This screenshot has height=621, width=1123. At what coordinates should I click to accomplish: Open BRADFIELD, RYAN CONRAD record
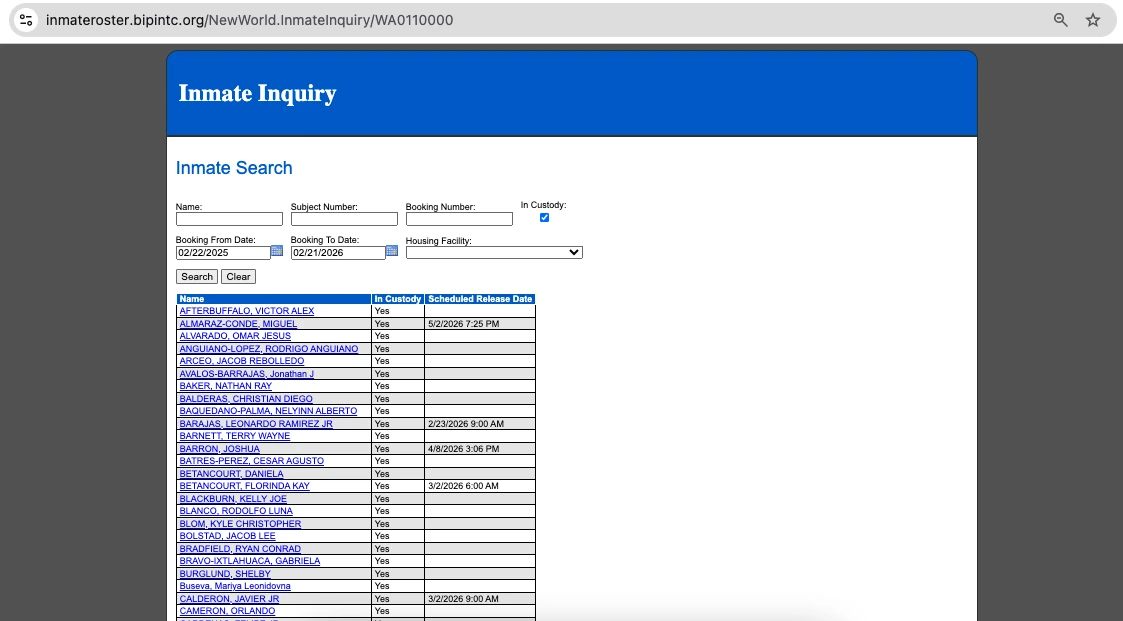click(x=240, y=549)
